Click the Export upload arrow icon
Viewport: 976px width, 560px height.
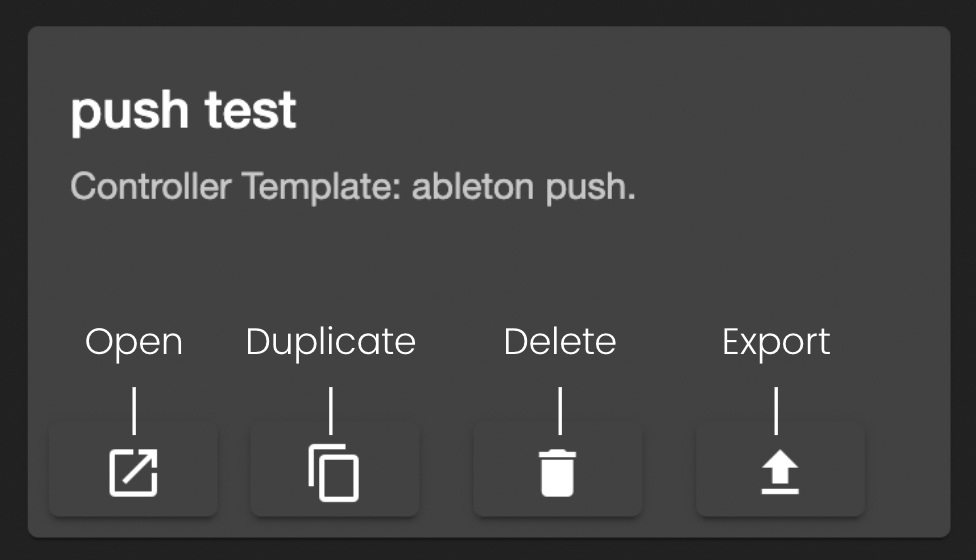tap(779, 473)
